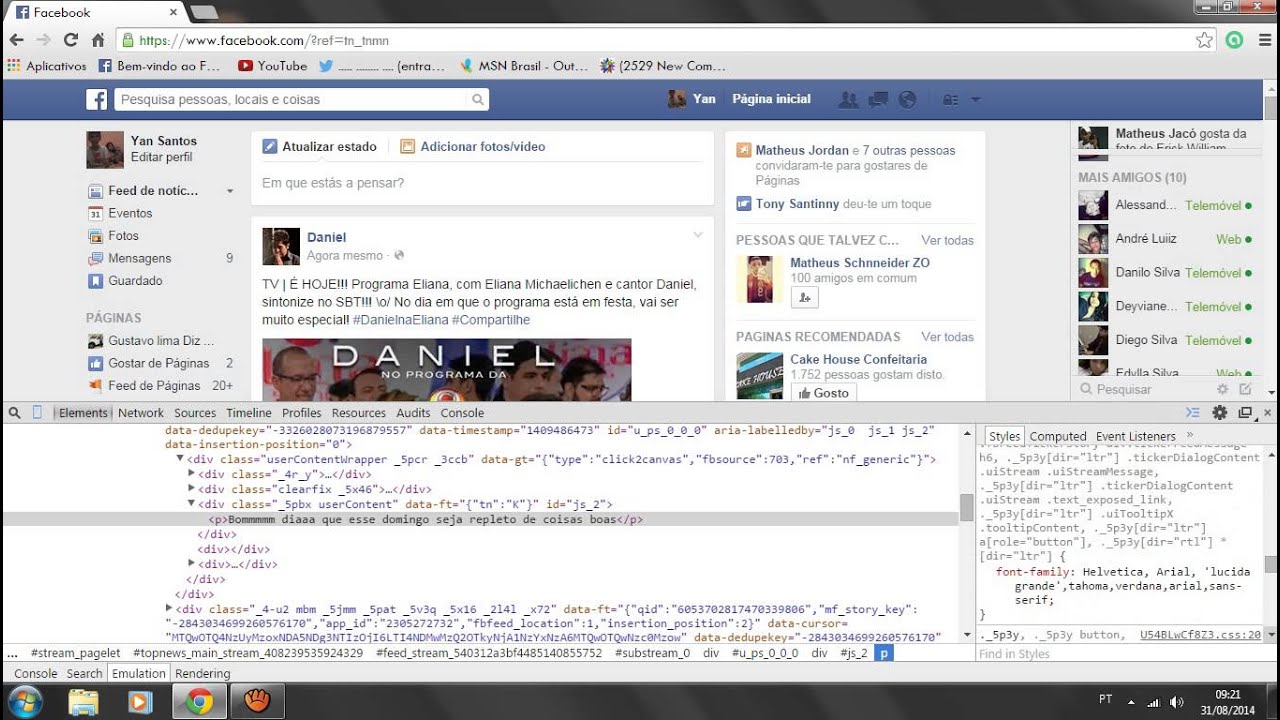Open the Daniel post options chevron
The width and height of the screenshot is (1280, 720).
click(698, 235)
